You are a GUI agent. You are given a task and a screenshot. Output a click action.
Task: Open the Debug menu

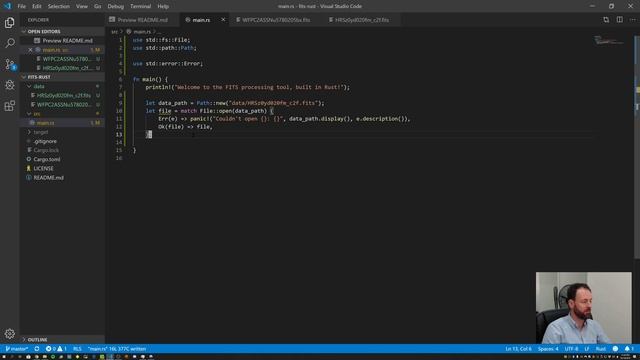pyautogui.click(x=116, y=6)
